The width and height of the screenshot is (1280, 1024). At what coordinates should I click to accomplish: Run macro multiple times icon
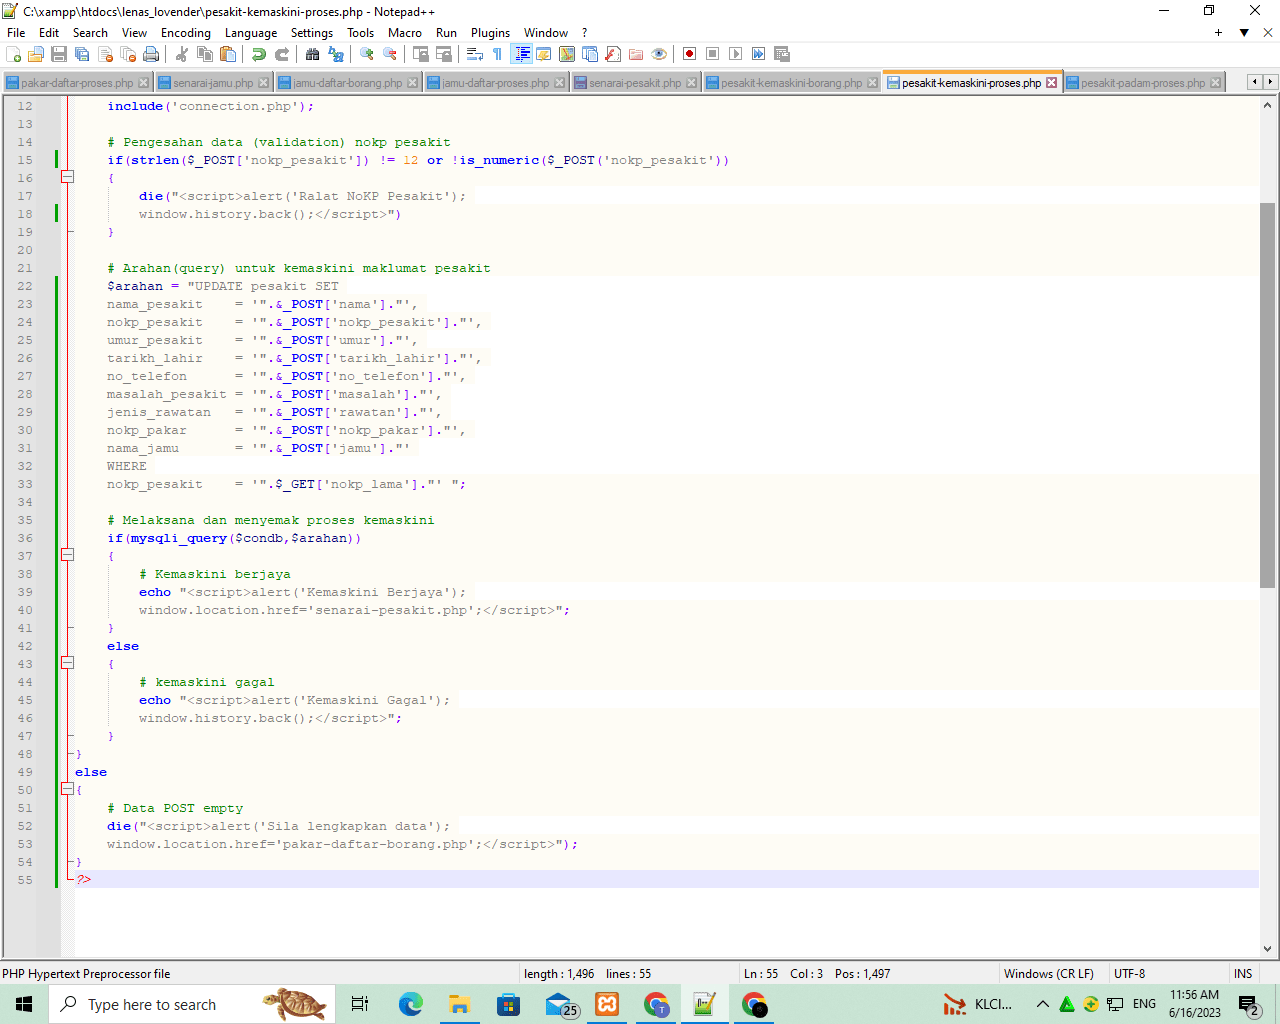(x=758, y=54)
